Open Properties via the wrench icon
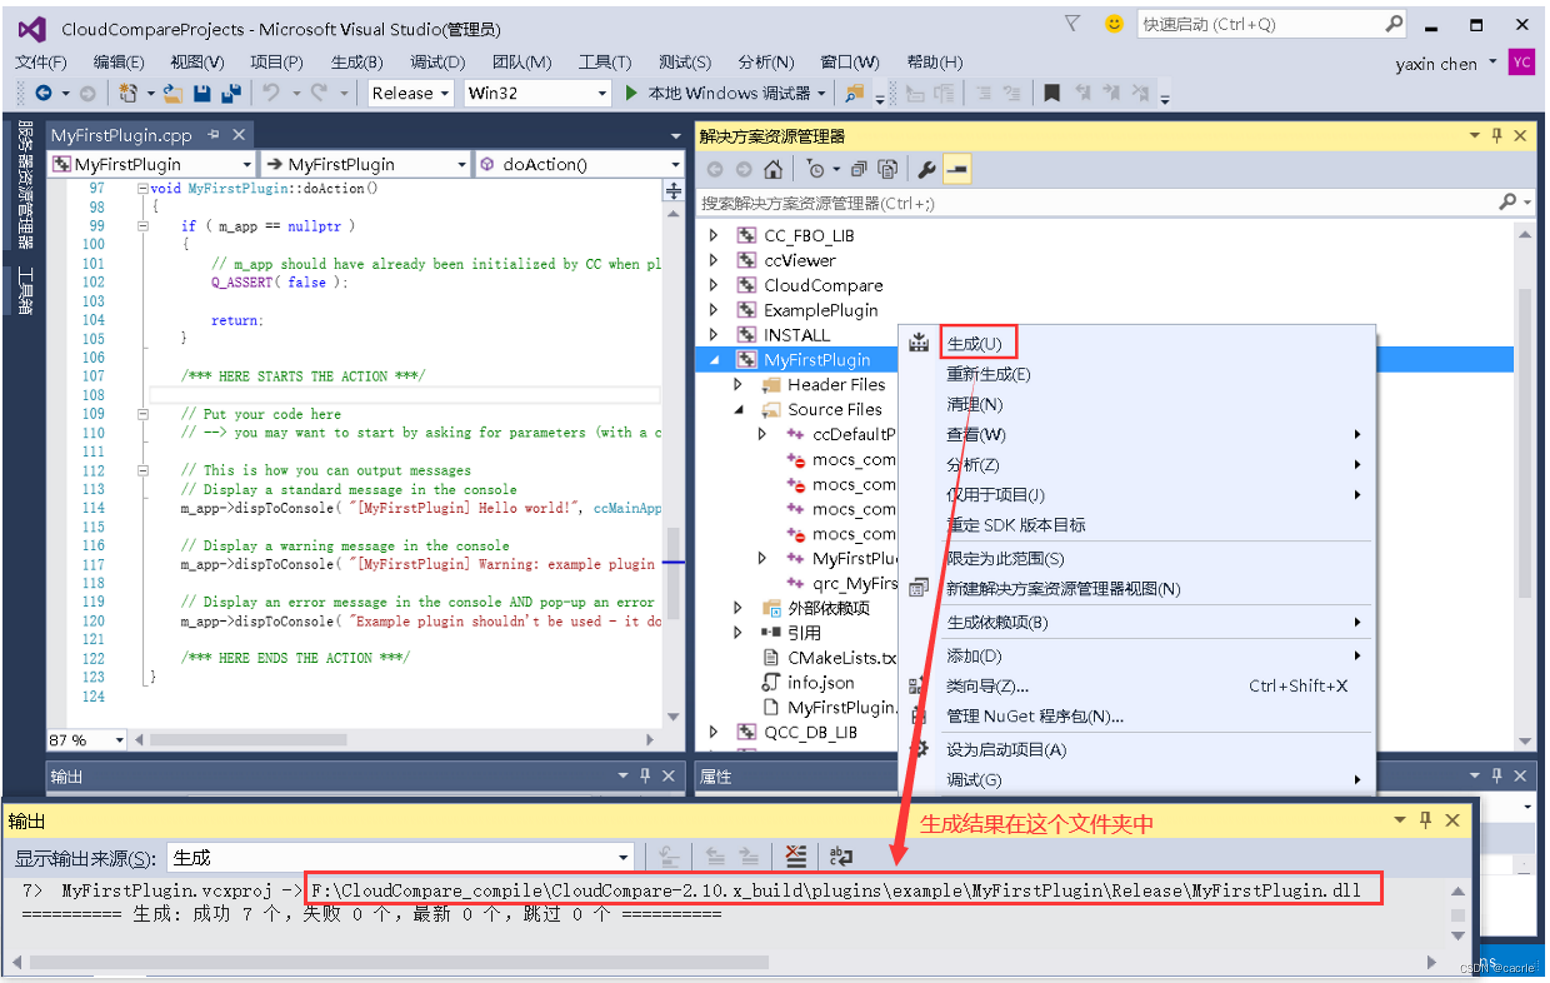 (x=927, y=169)
